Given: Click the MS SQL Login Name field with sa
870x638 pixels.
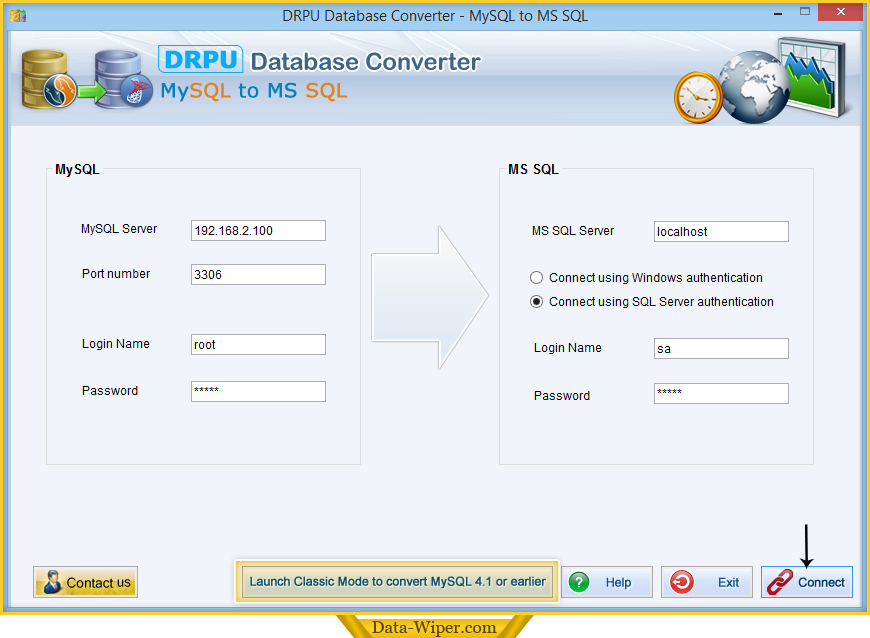Looking at the screenshot, I should point(721,348).
